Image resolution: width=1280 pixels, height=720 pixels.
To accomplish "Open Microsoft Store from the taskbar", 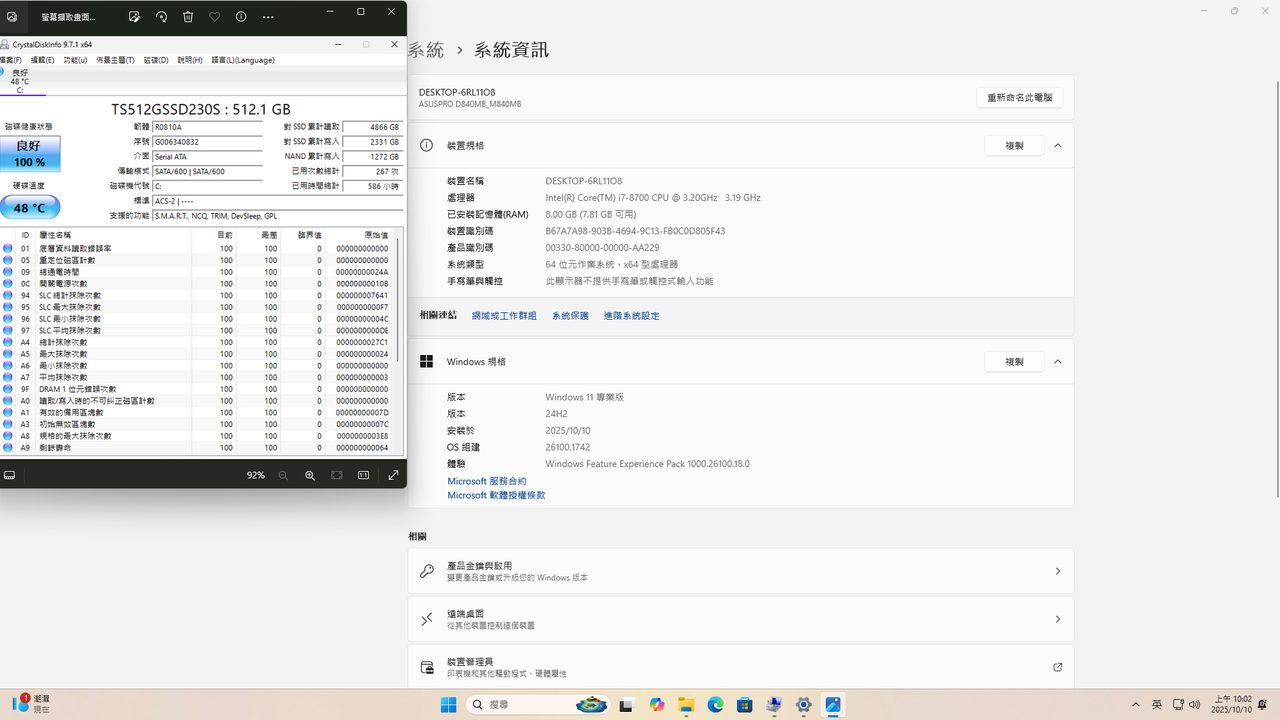I will pos(745,705).
